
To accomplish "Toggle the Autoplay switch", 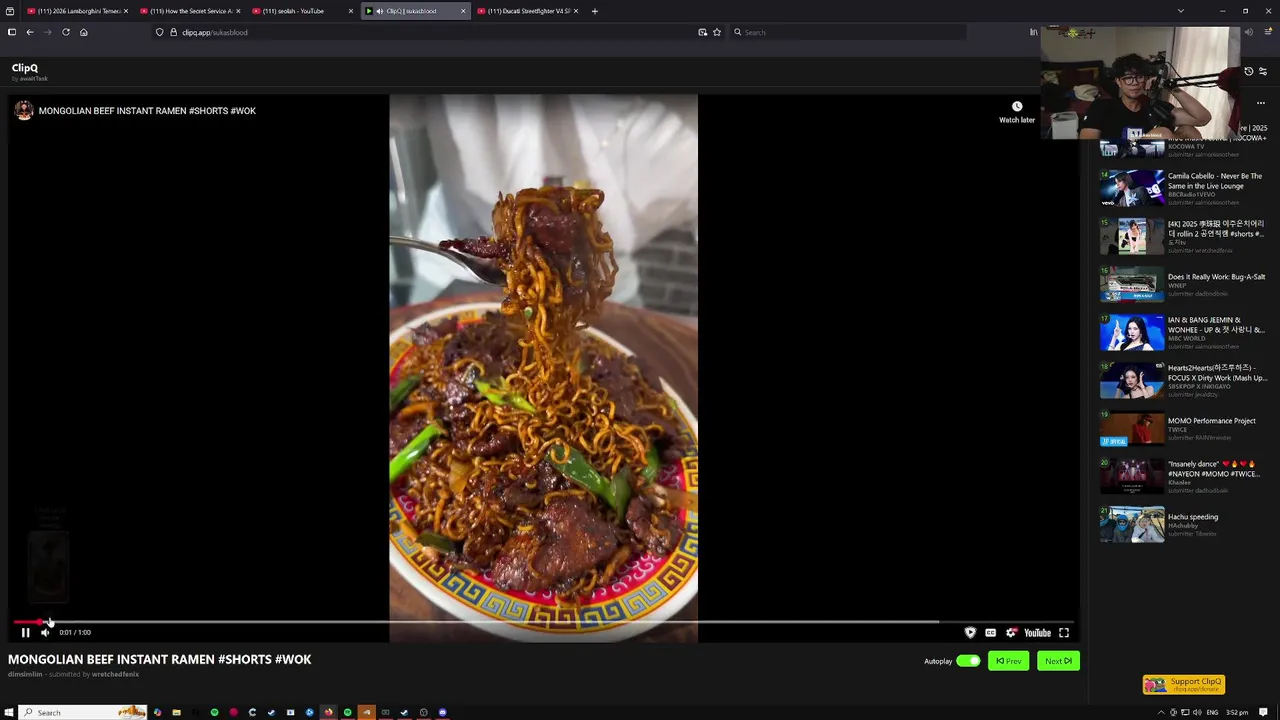I will 968,661.
